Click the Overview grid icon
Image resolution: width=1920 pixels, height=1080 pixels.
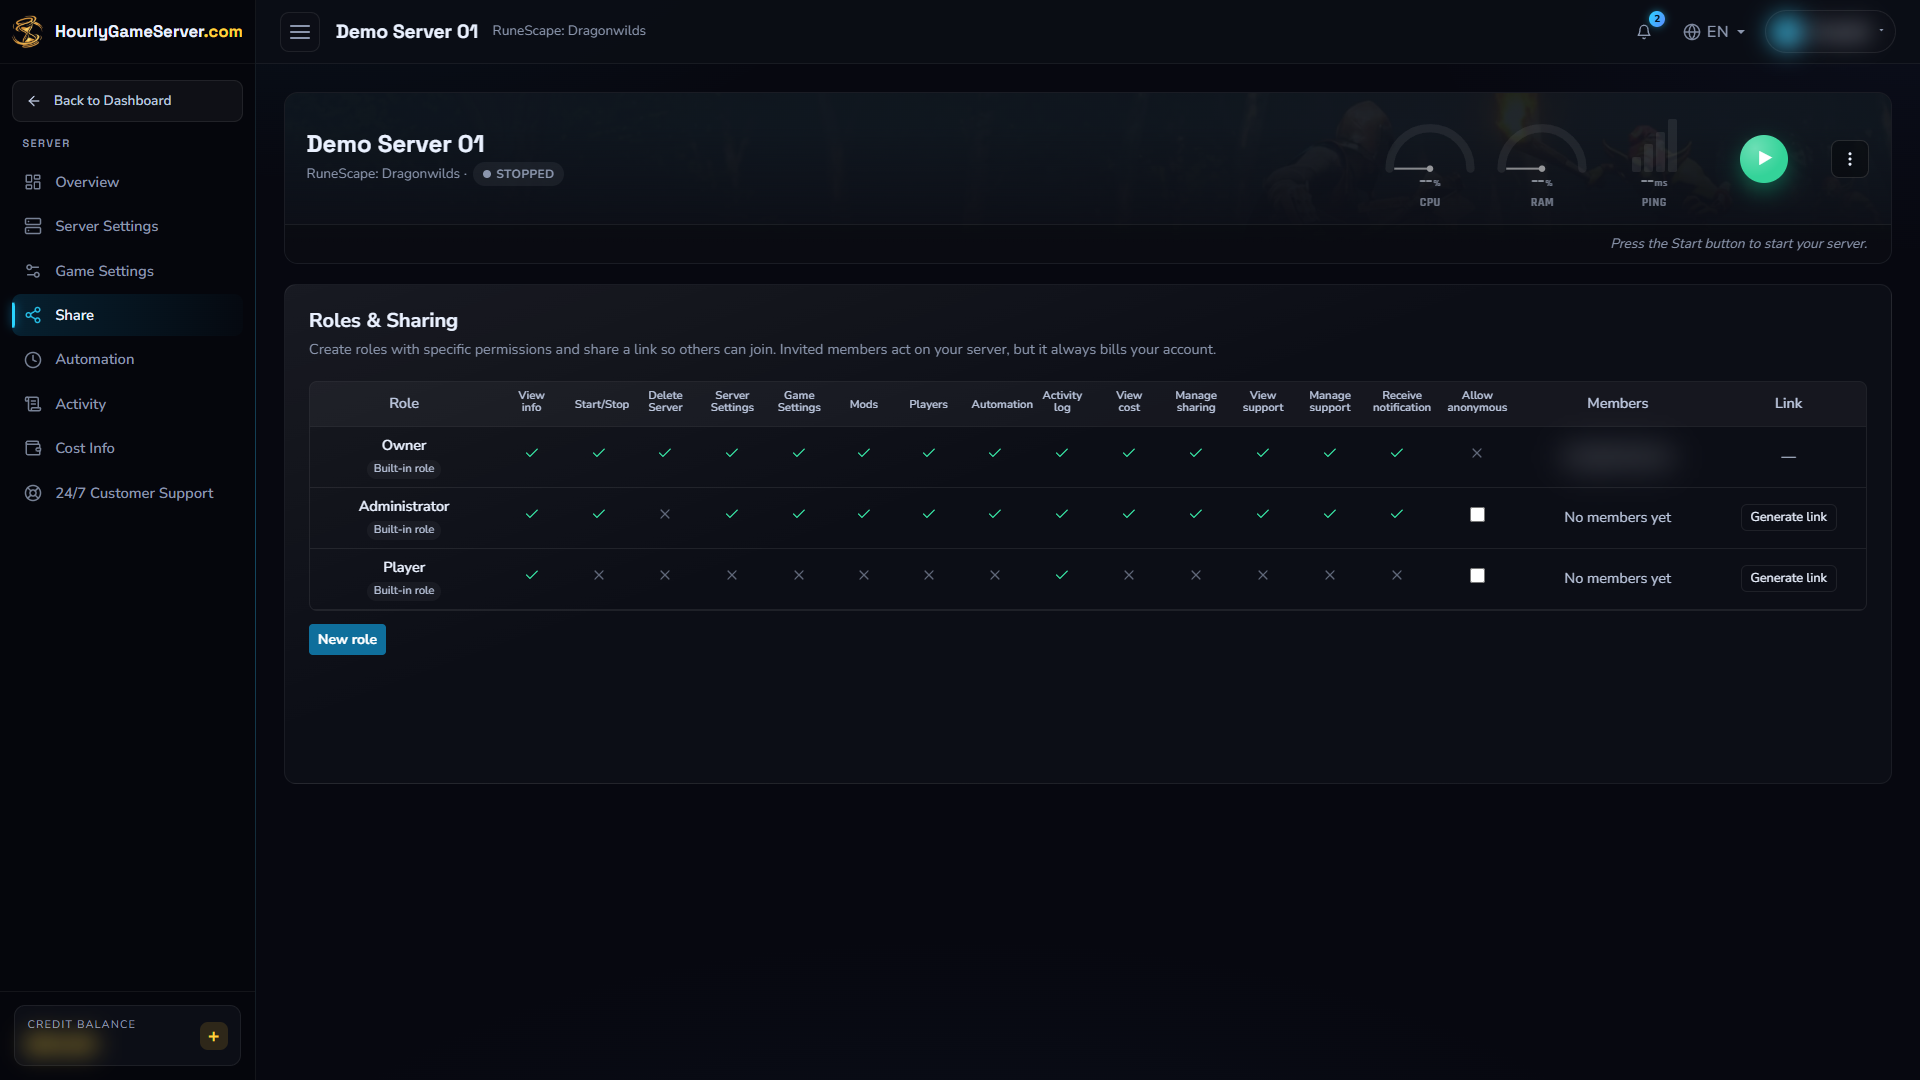click(33, 182)
